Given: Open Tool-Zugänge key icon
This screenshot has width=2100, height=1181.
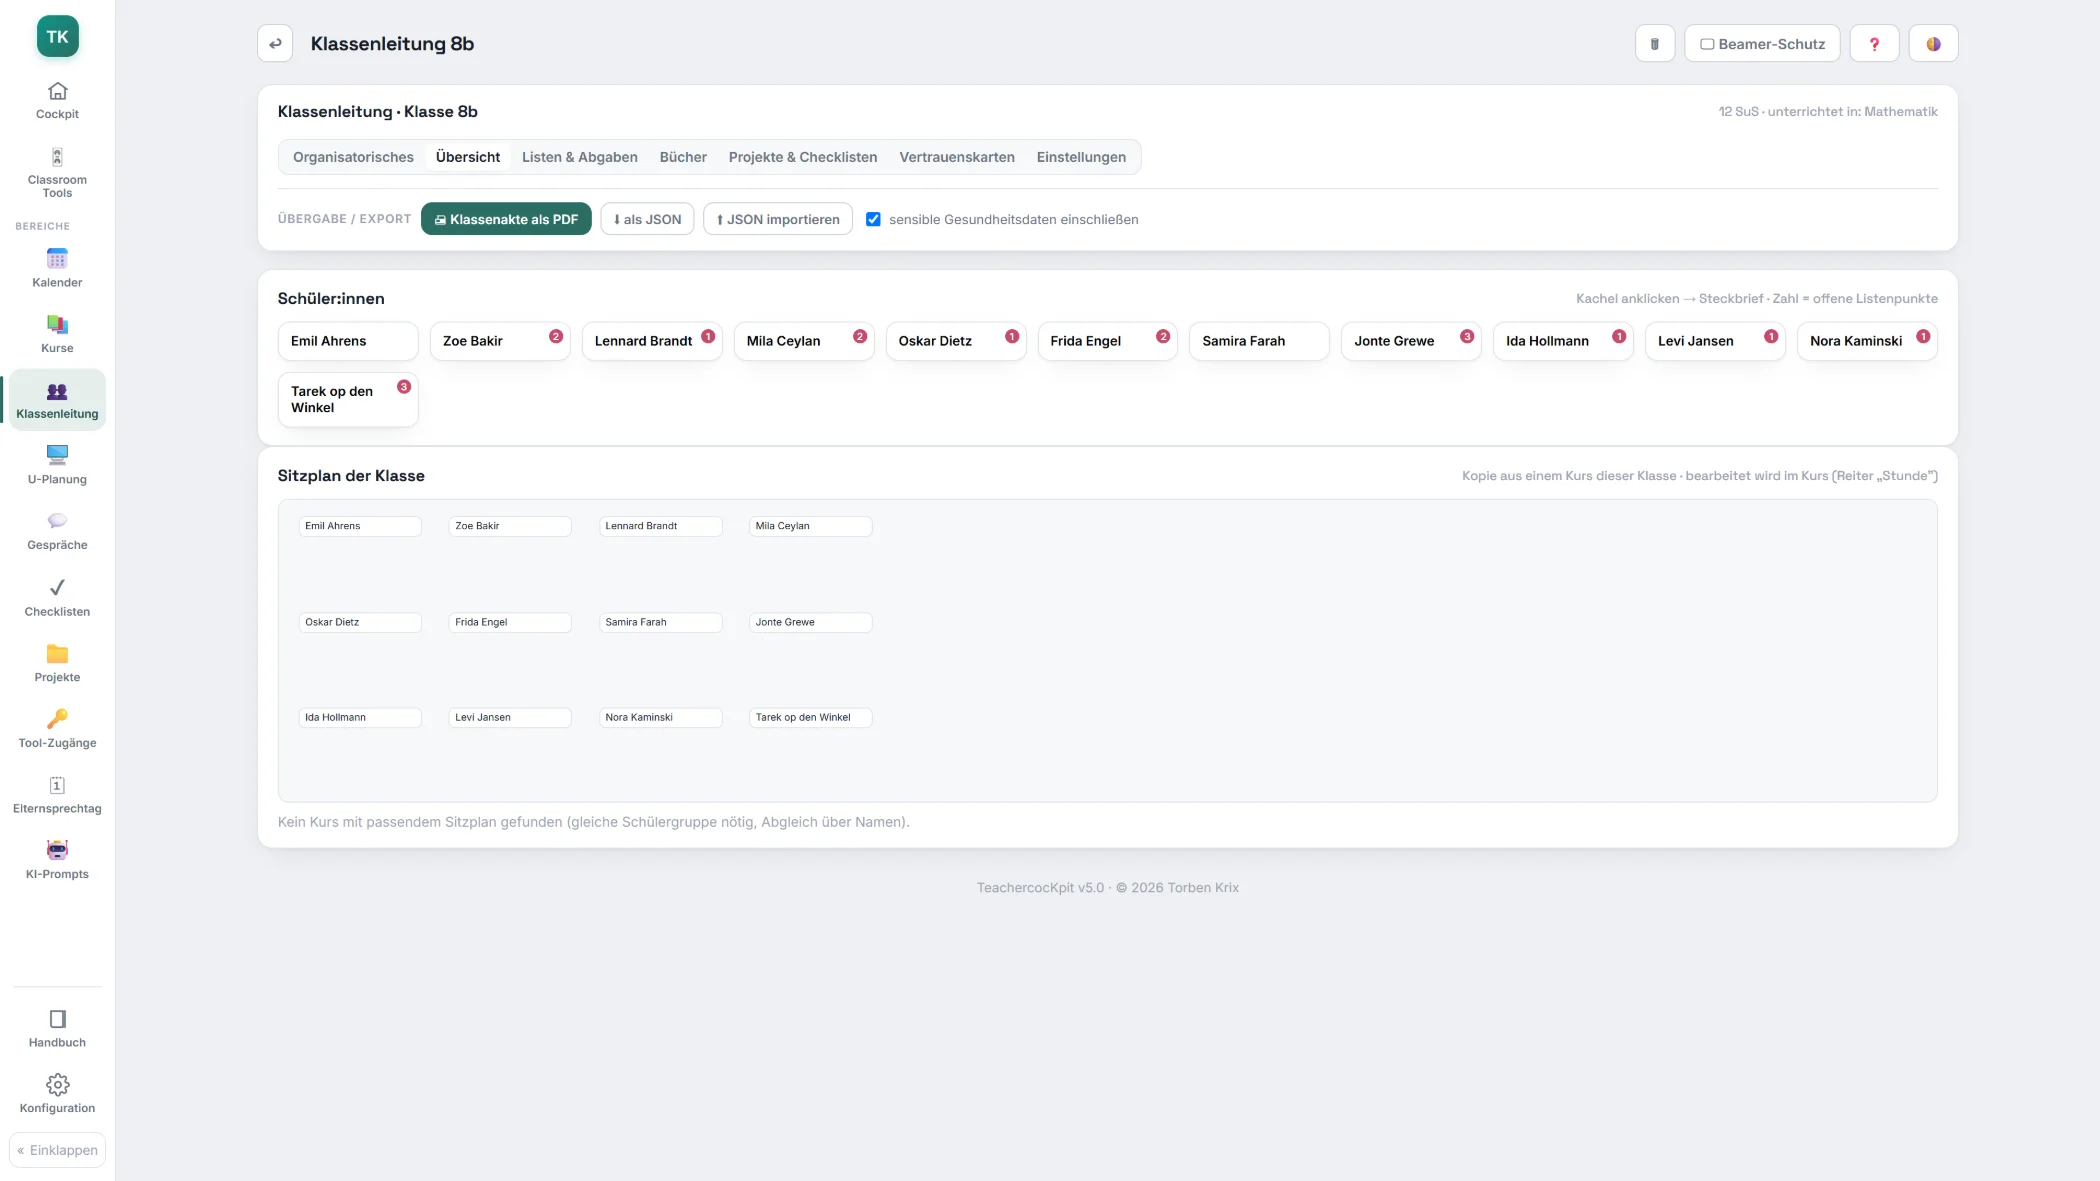Looking at the screenshot, I should (57, 719).
